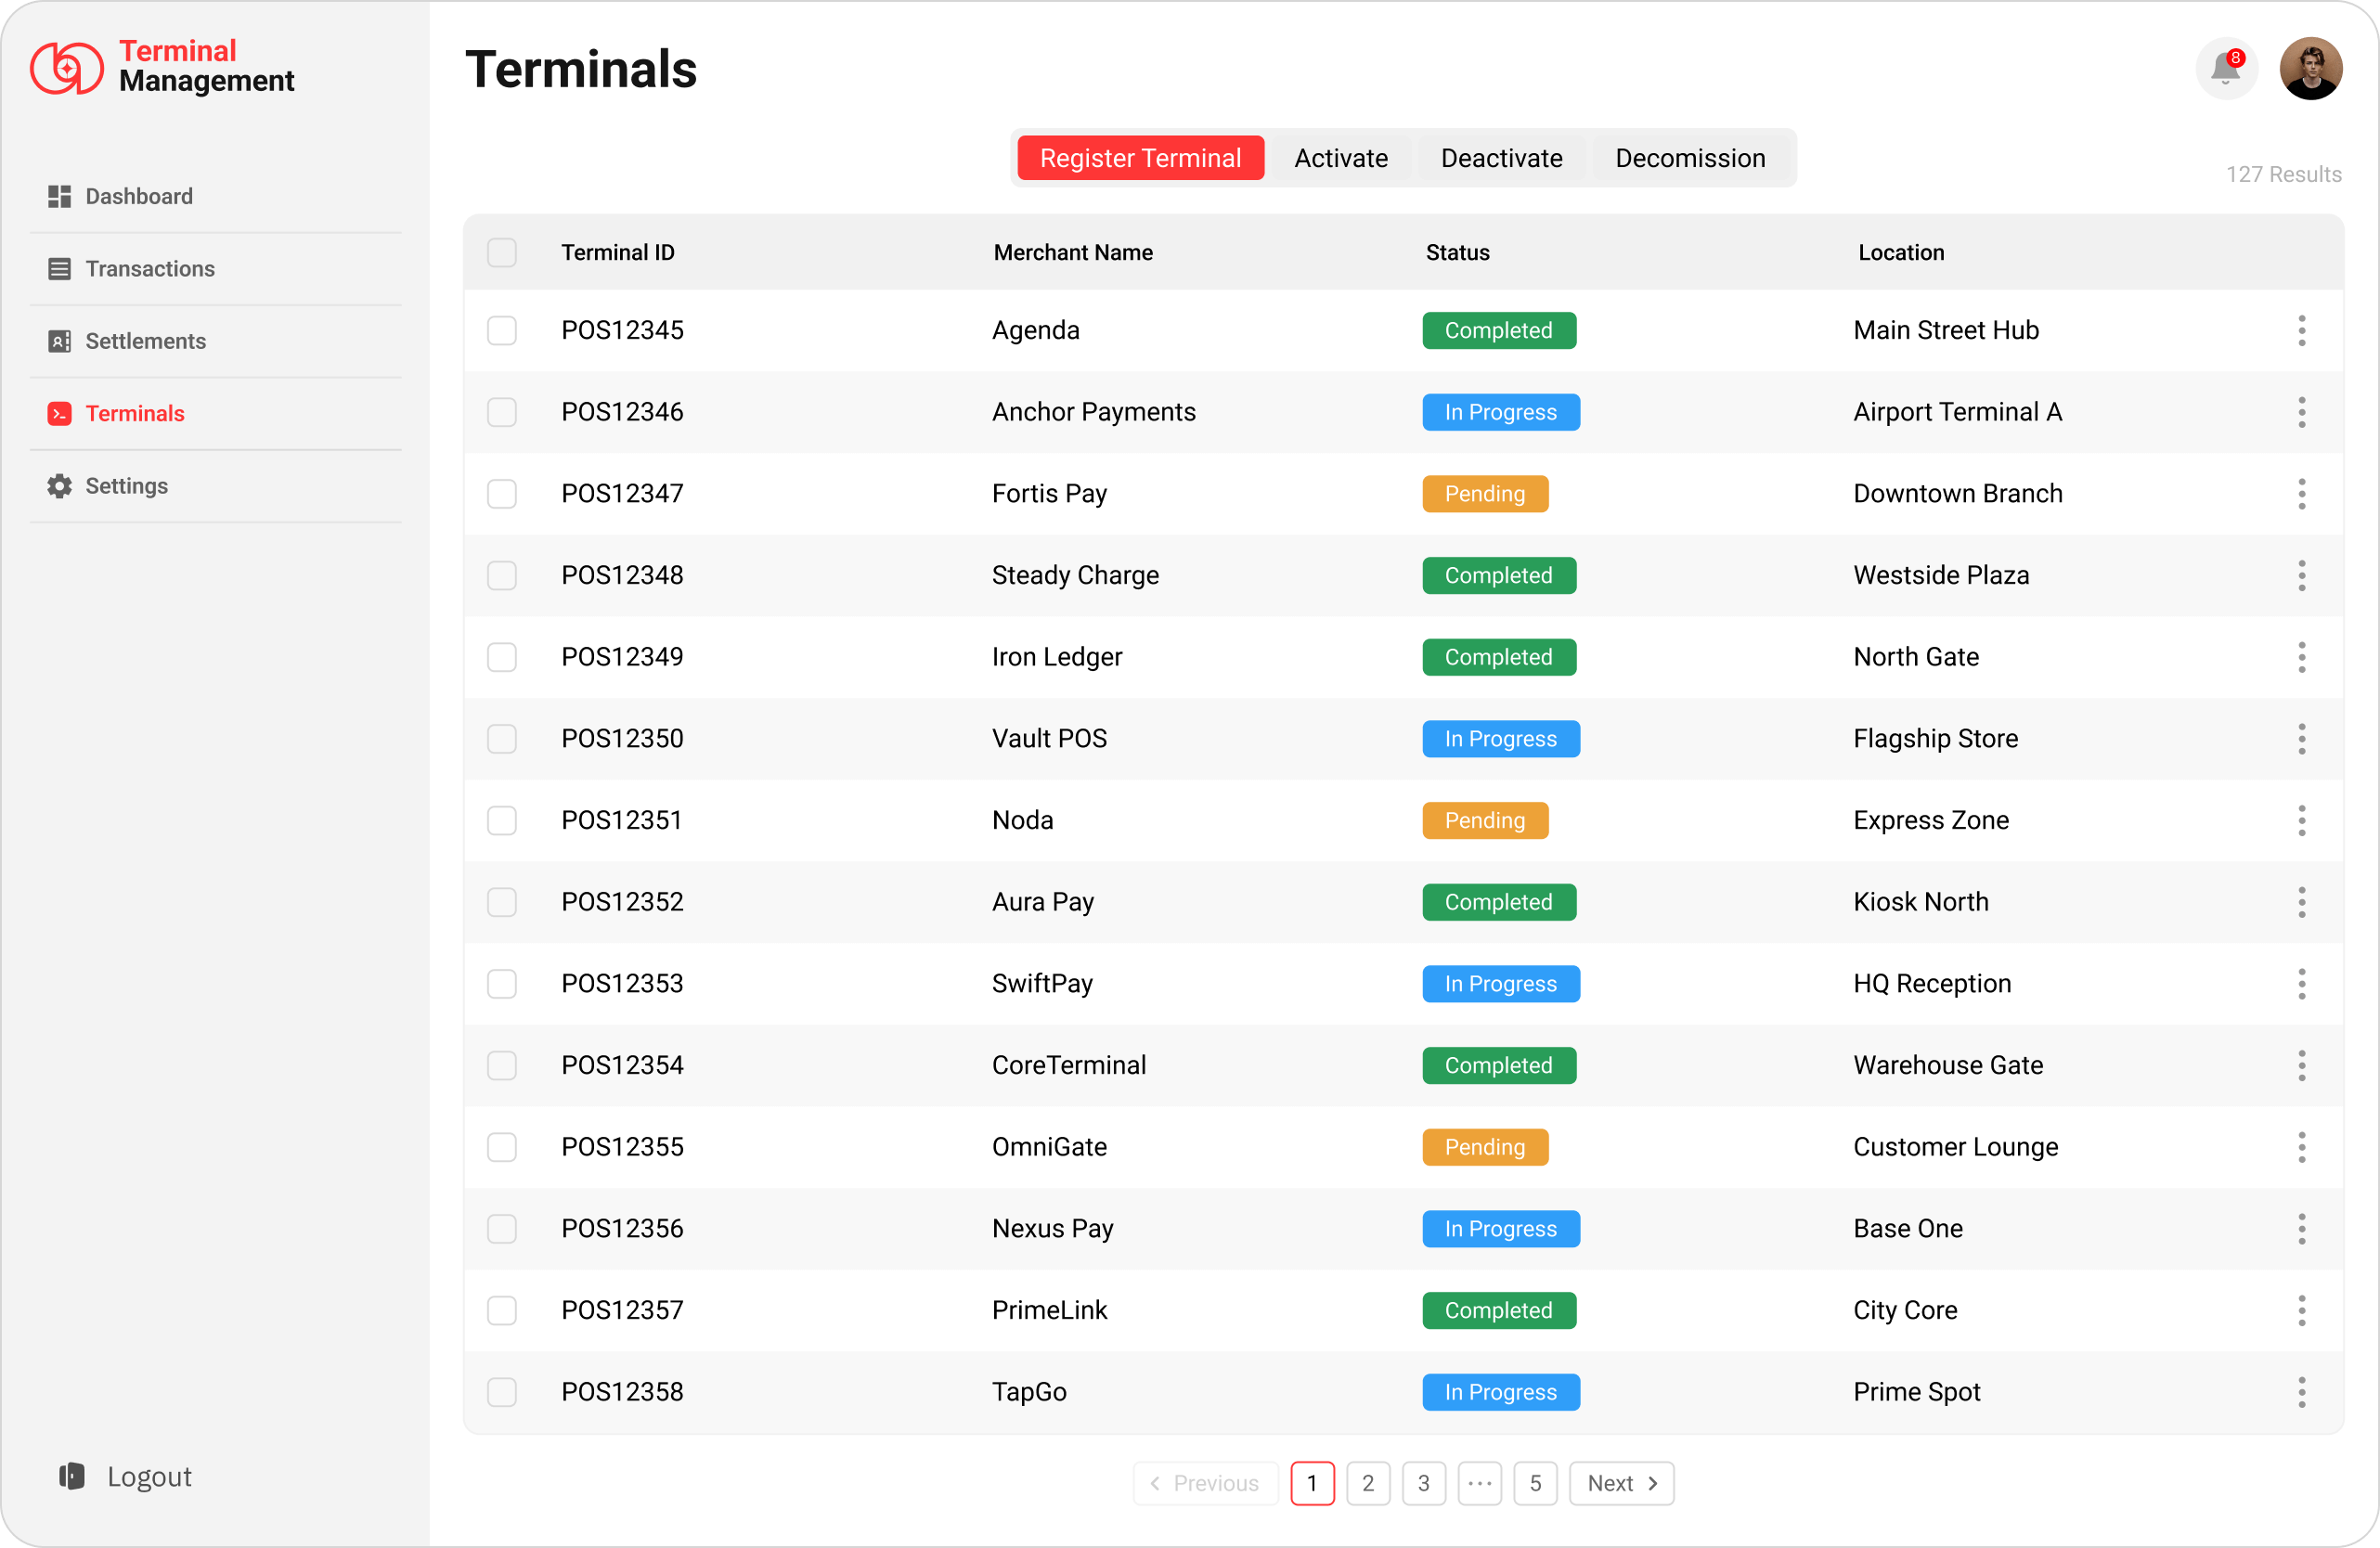Open the notifications bell icon

tap(2225, 69)
